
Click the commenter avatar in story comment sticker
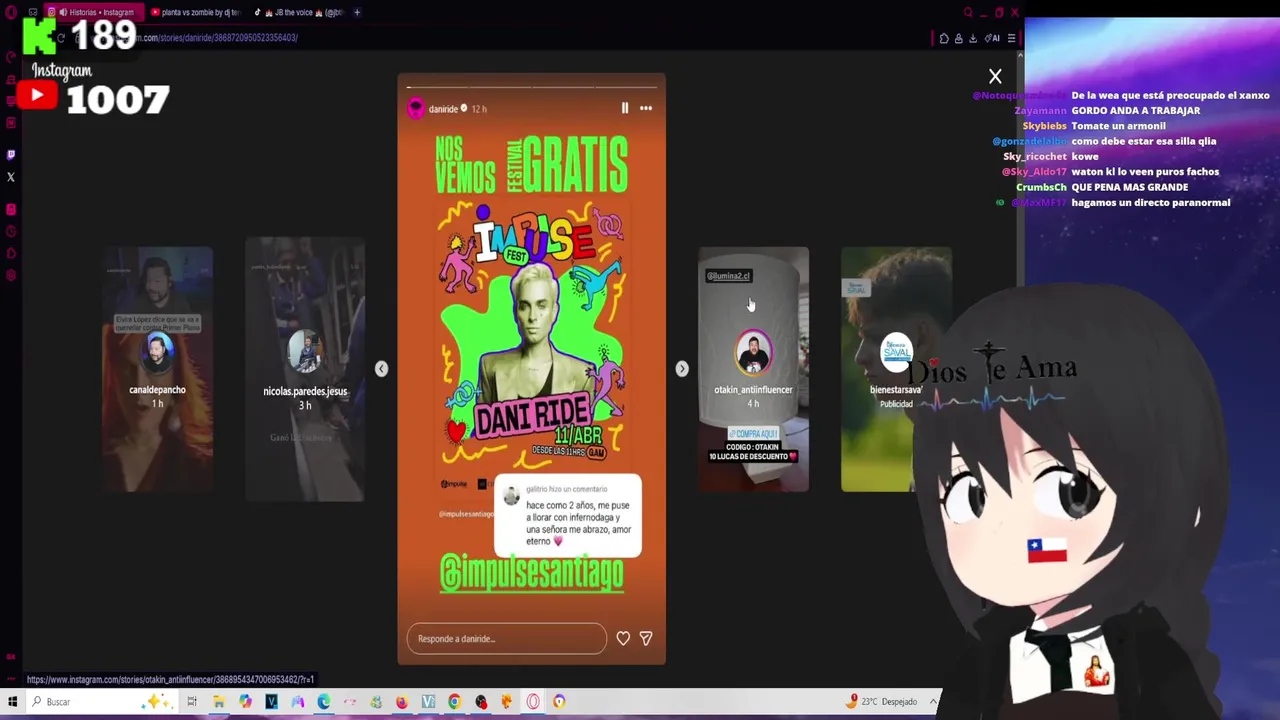(511, 497)
